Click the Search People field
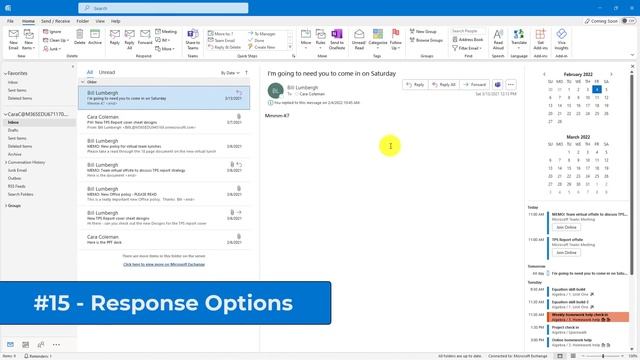The width and height of the screenshot is (640, 360). pyautogui.click(x=468, y=31)
